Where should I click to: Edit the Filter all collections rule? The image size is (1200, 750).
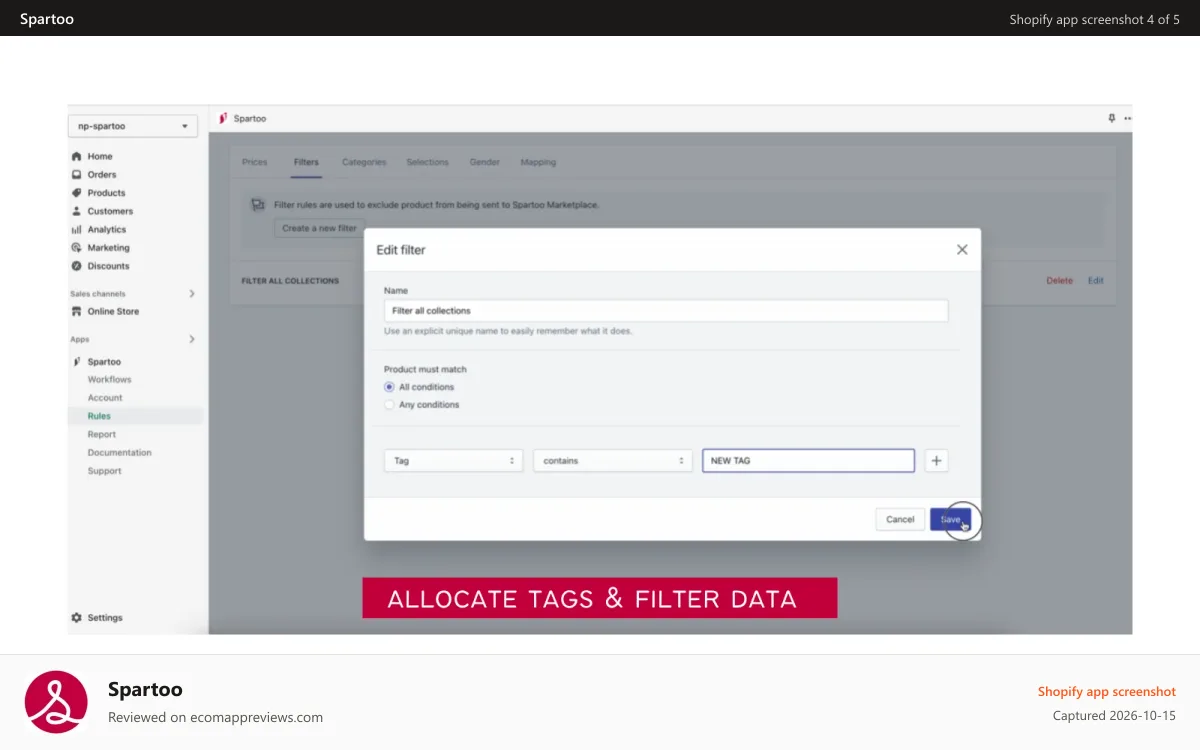1096,281
